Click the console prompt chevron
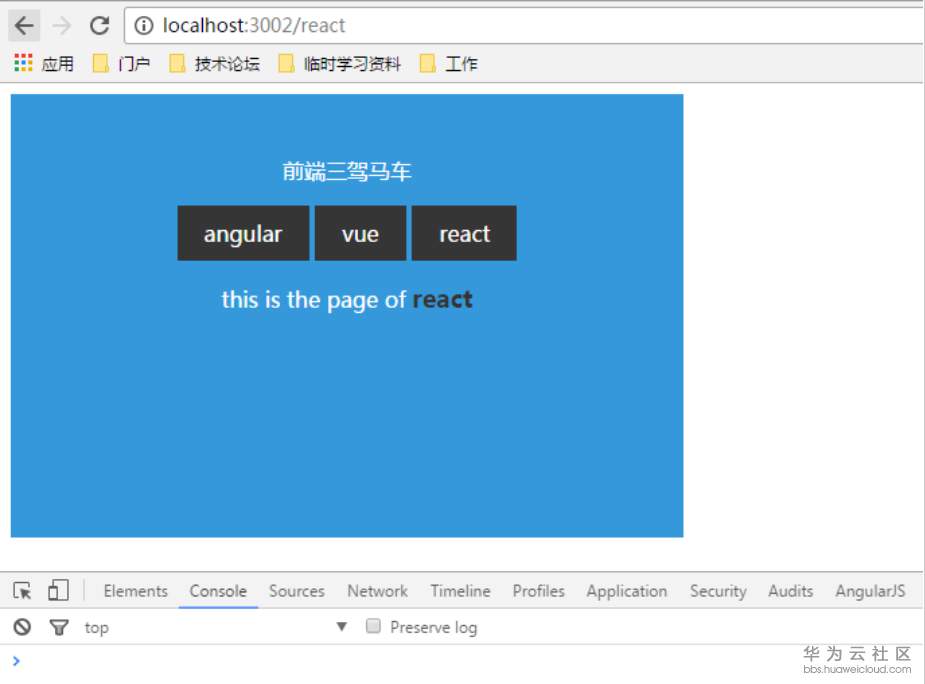The image size is (925, 684). coord(16,661)
